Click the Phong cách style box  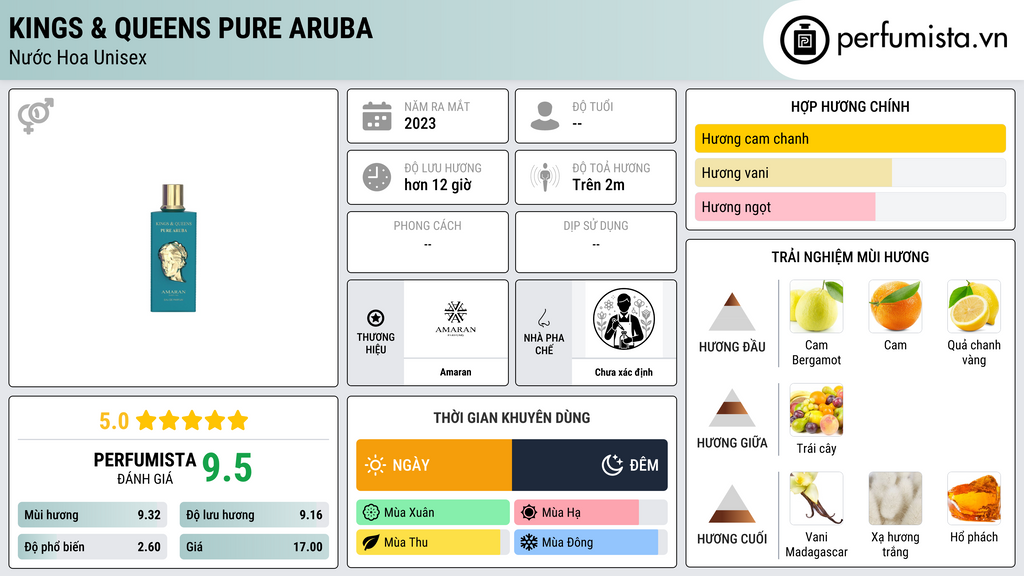click(x=428, y=242)
